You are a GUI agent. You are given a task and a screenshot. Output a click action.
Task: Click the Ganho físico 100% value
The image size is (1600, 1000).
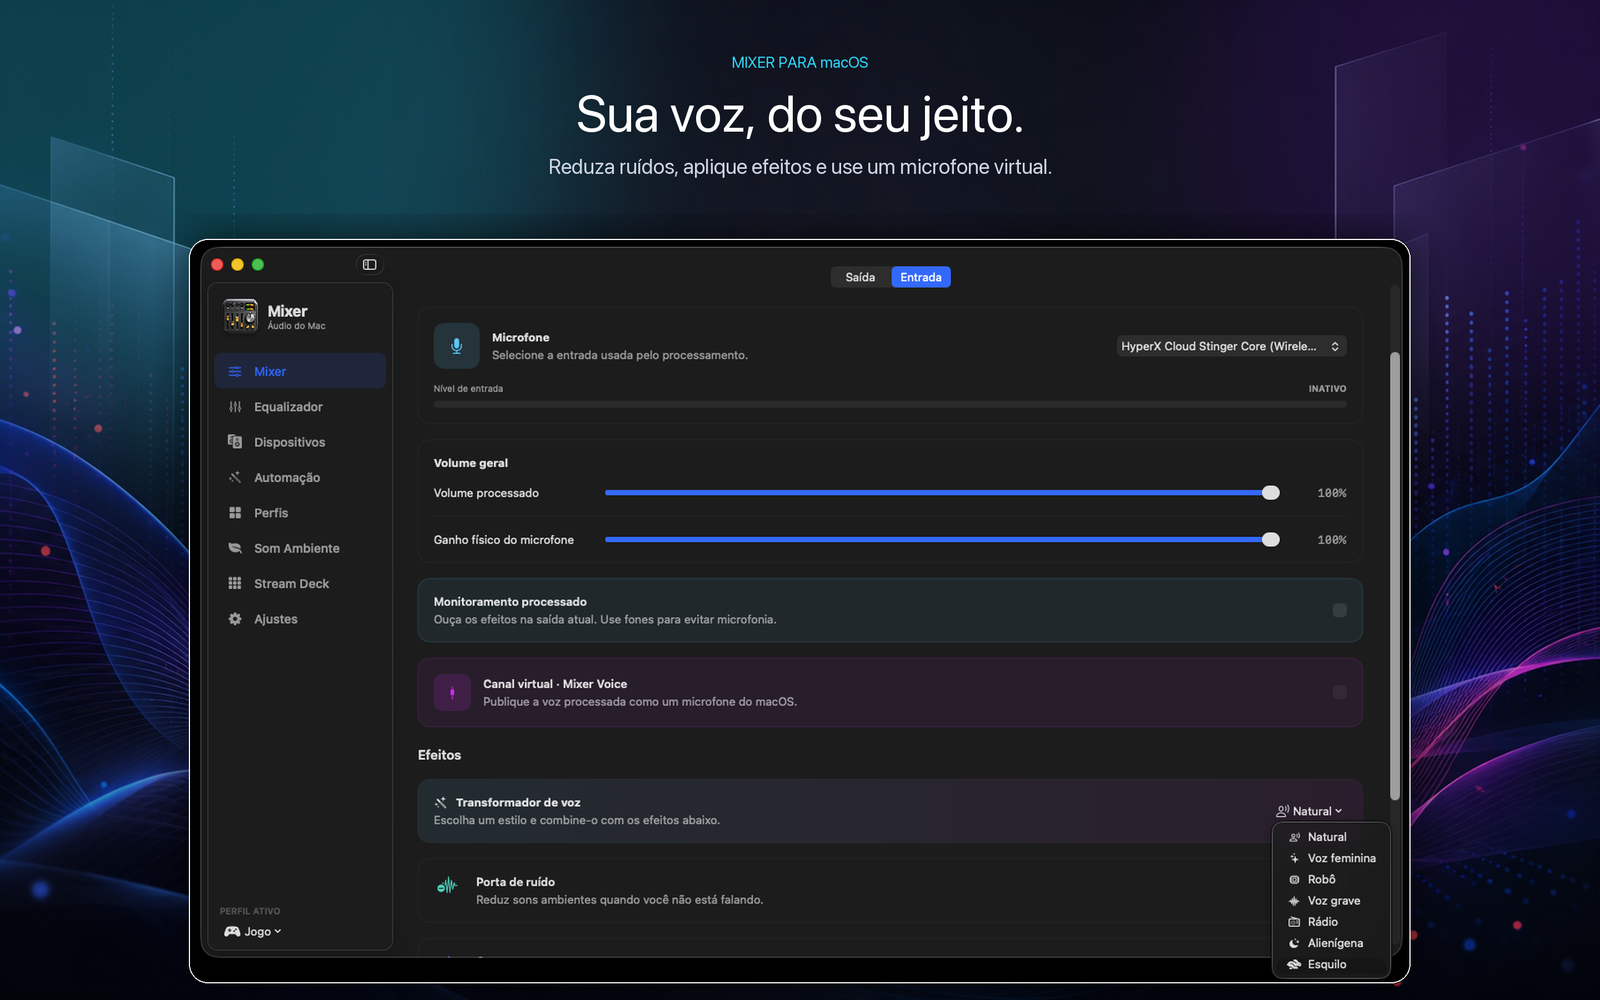1332,540
